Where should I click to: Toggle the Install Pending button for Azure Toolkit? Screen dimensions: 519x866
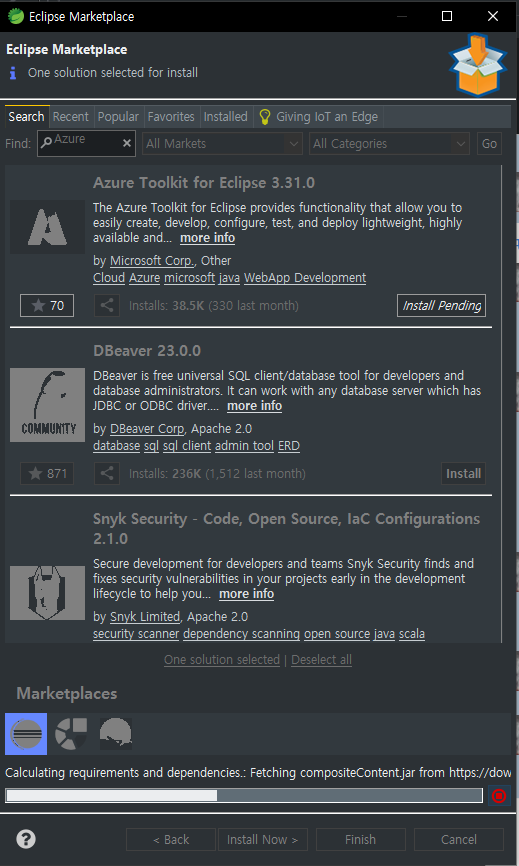(x=441, y=305)
